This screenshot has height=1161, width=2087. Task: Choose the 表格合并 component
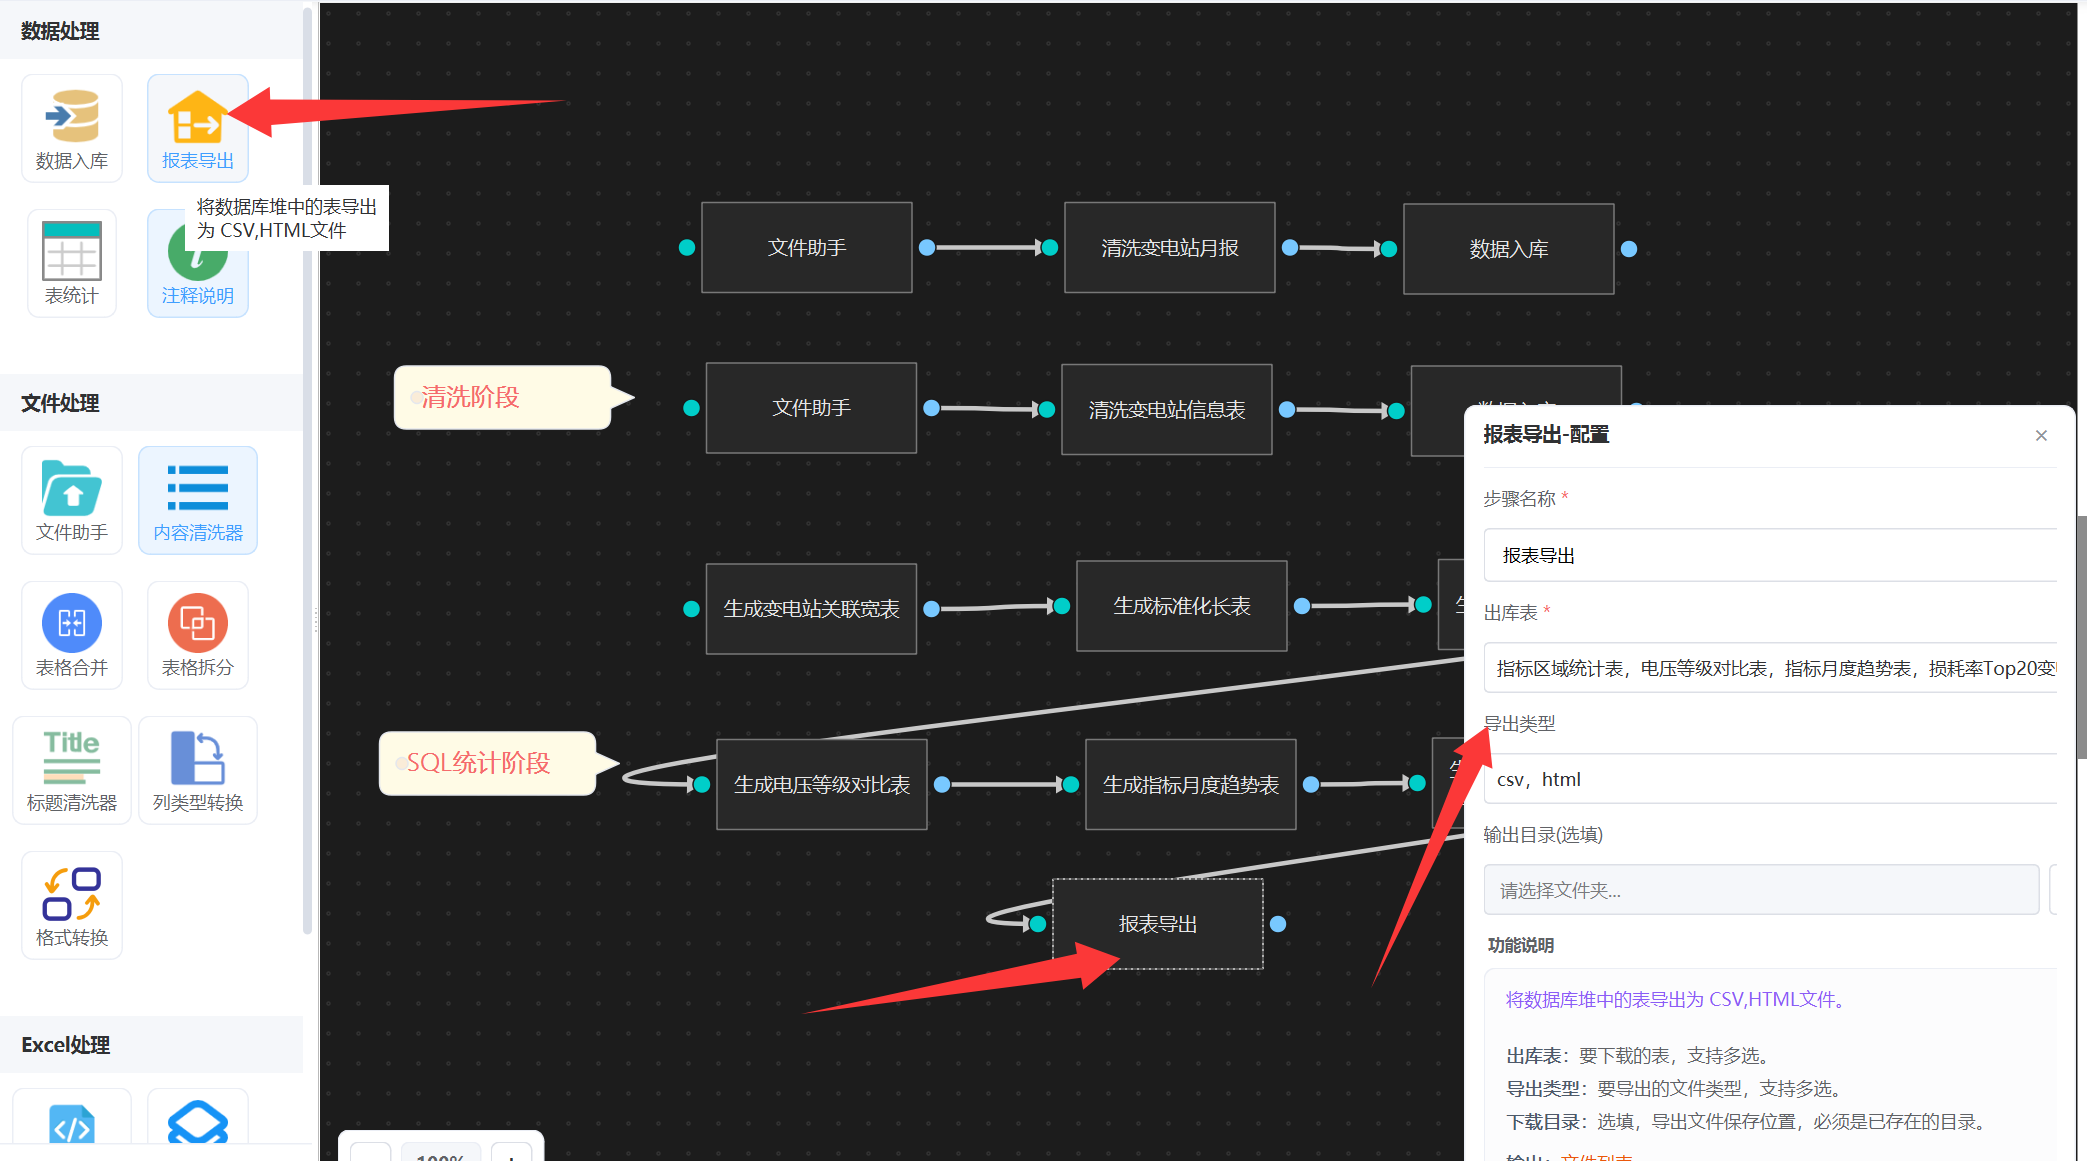click(x=72, y=635)
